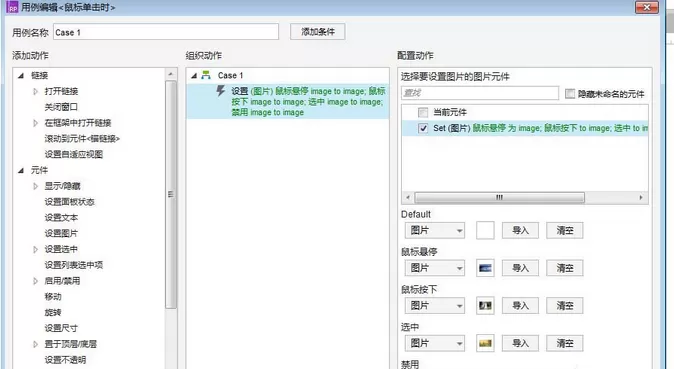Click 导入 for 鼠标按下 image

pyautogui.click(x=521, y=306)
